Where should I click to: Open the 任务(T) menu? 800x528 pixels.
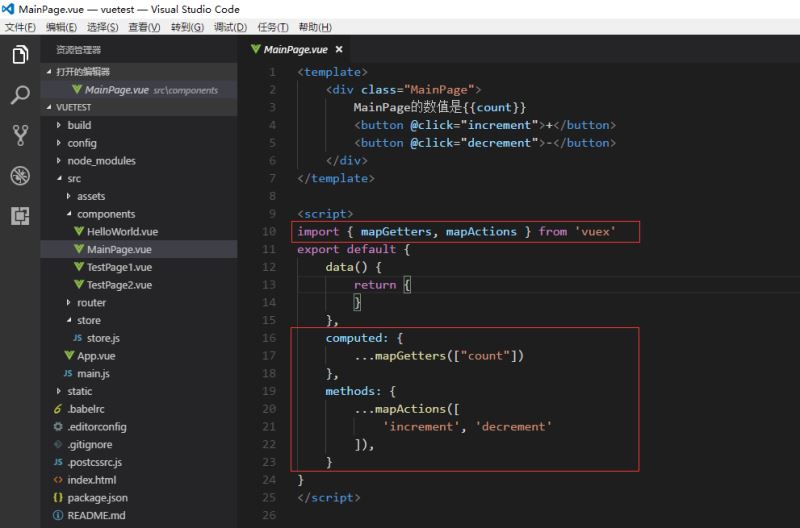pos(273,27)
